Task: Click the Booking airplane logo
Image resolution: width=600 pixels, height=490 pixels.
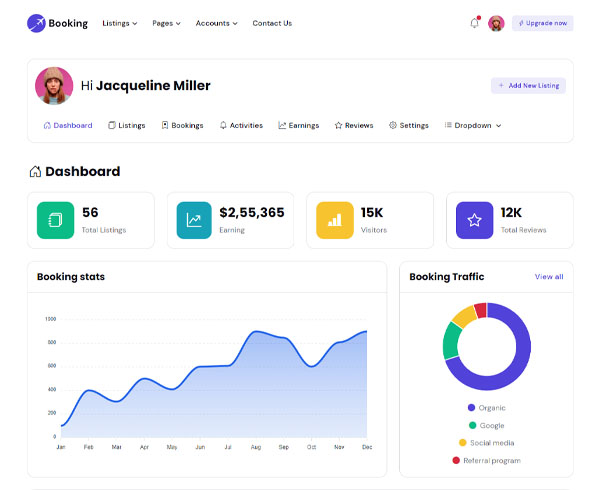Action: [36, 23]
